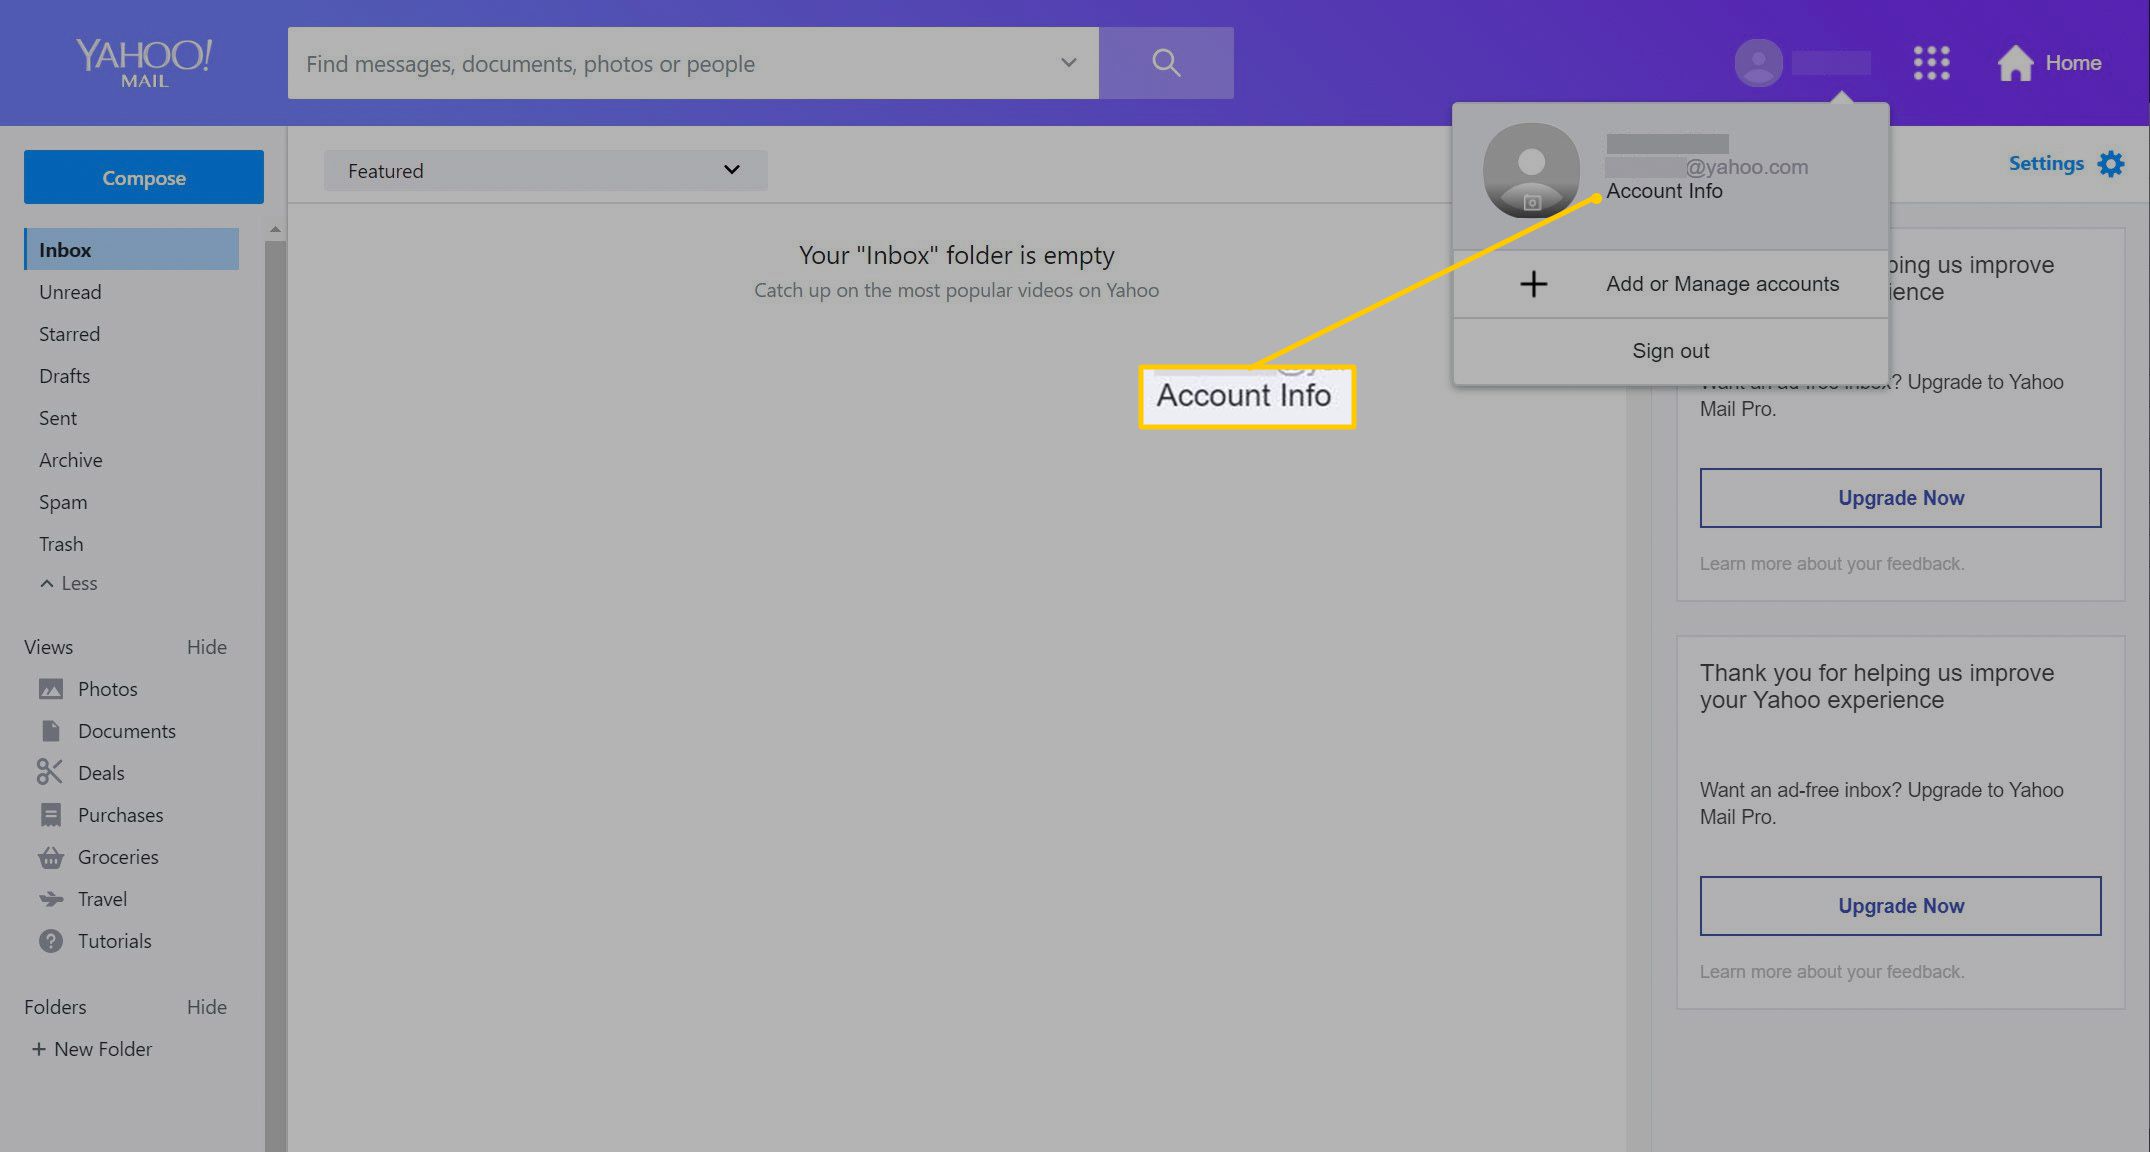Screen dimensions: 2150x1152
Task: Open Photos view icon
Action: [x=51, y=689]
